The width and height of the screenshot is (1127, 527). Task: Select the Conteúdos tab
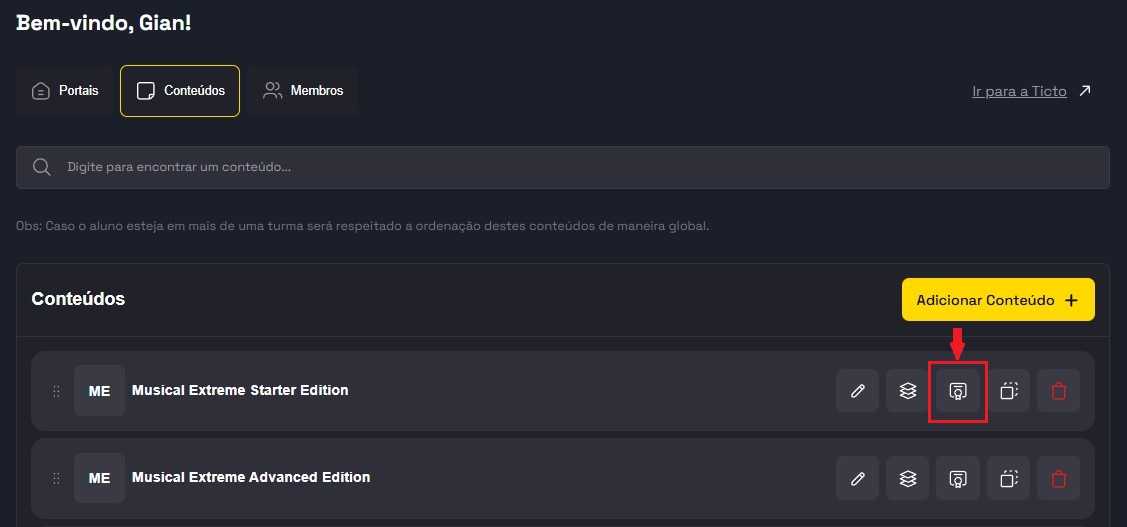[180, 91]
